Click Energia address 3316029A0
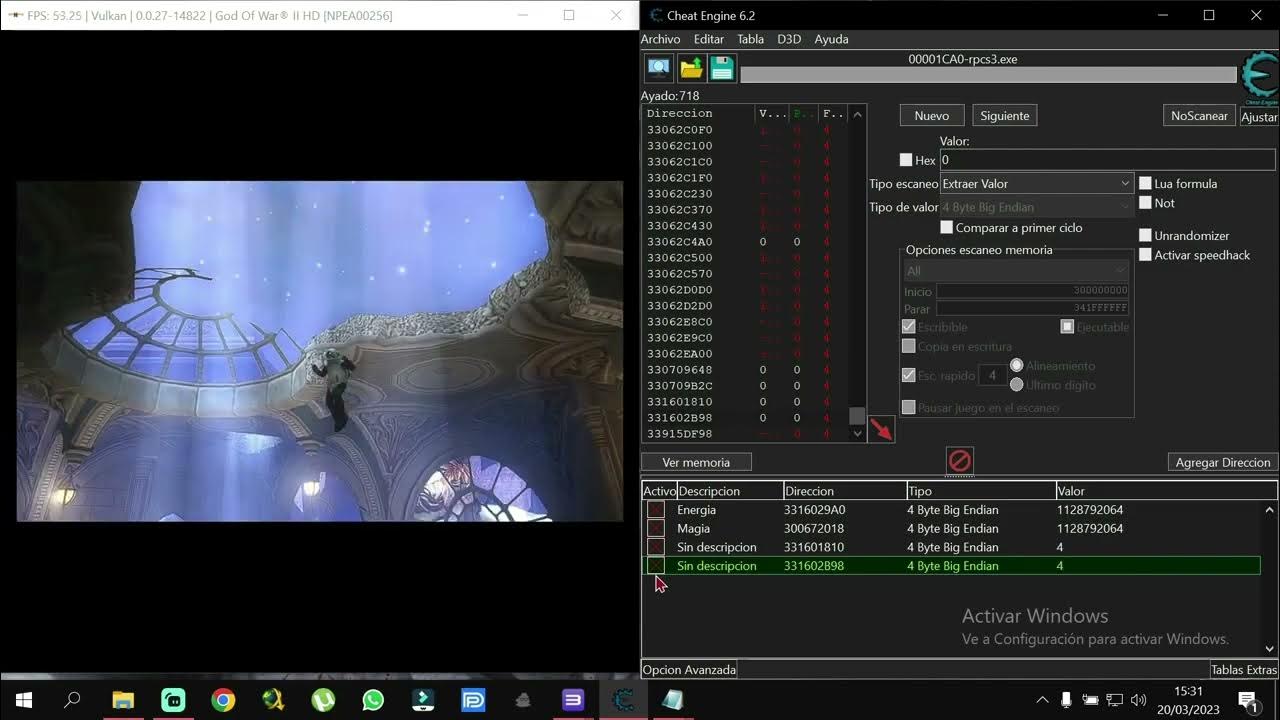1280x720 pixels. click(x=814, y=510)
